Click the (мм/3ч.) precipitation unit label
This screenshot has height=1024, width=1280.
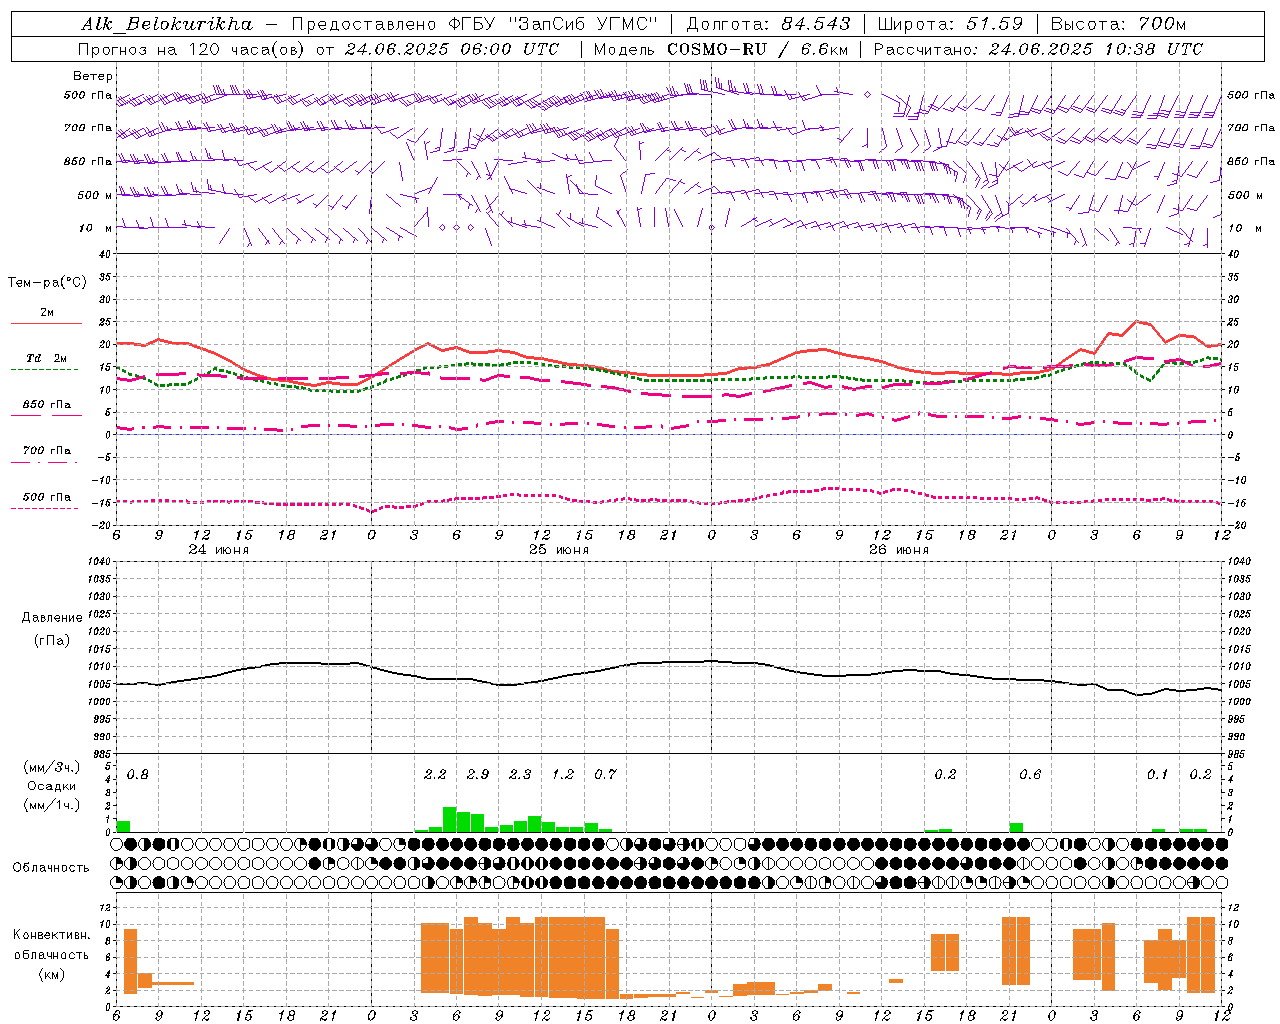click(52, 767)
